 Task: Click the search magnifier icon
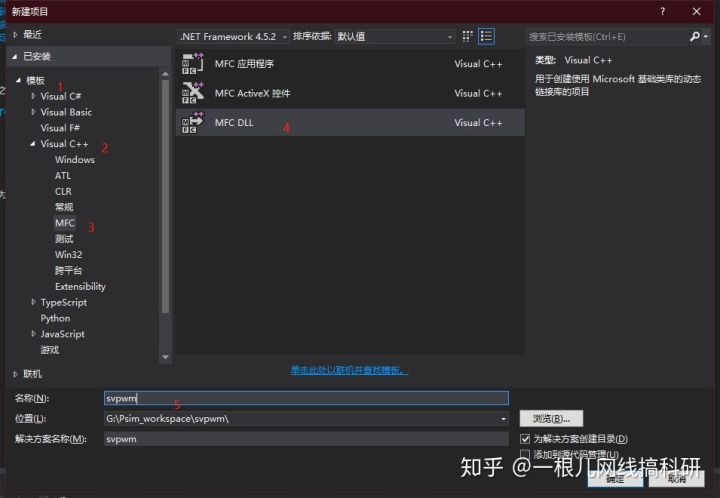click(694, 37)
